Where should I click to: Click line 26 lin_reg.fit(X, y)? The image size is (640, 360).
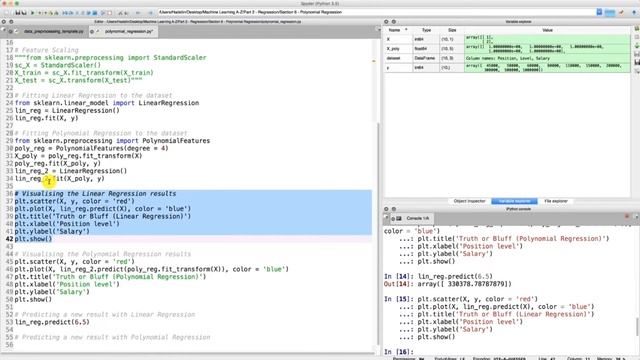click(47, 118)
